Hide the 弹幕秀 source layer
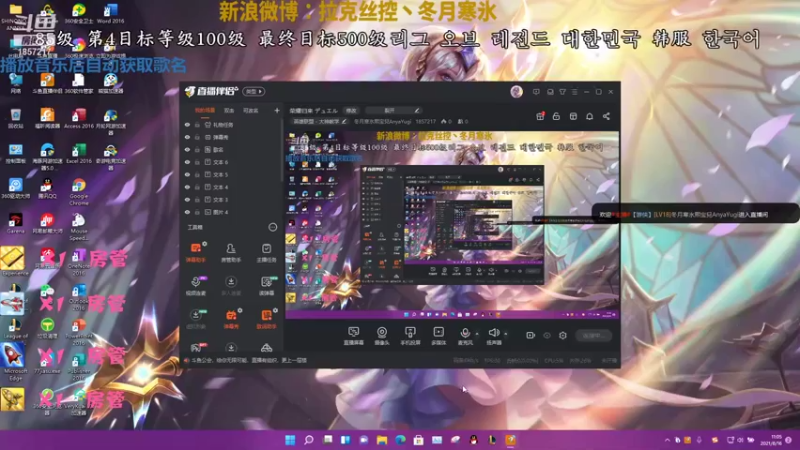800x450 pixels. [187, 137]
